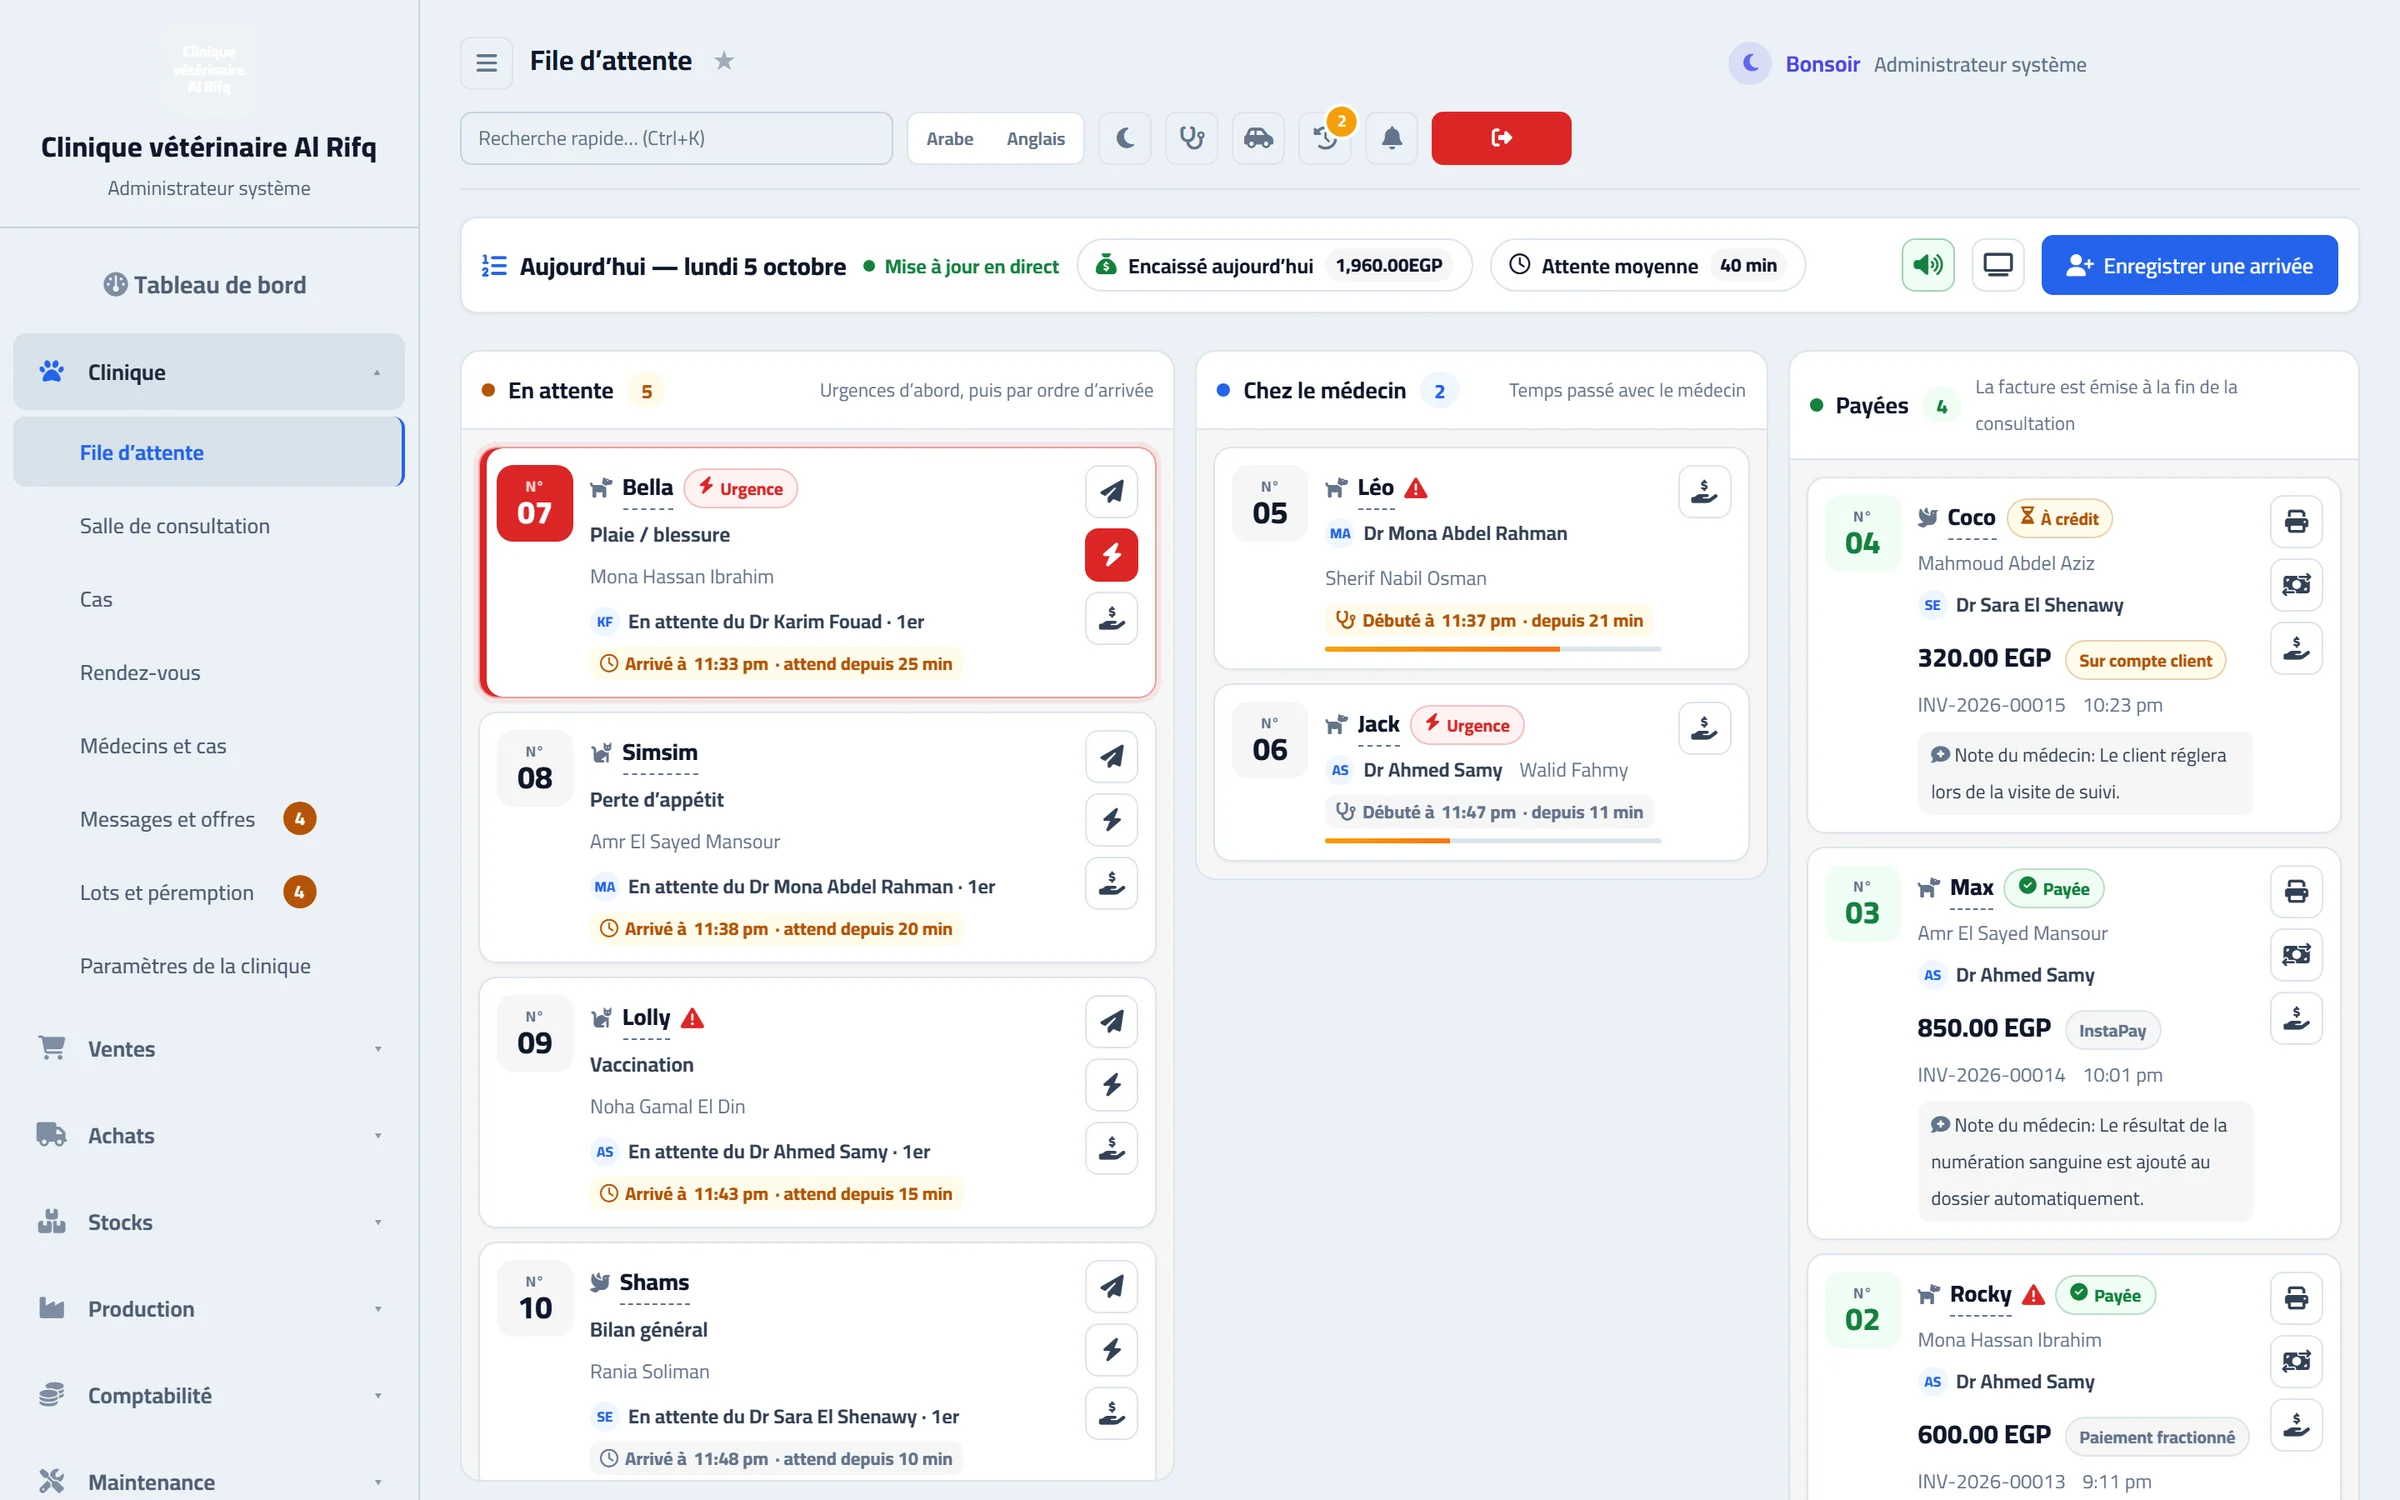
Task: Expand the Achats sidebar section
Action: [x=208, y=1136]
